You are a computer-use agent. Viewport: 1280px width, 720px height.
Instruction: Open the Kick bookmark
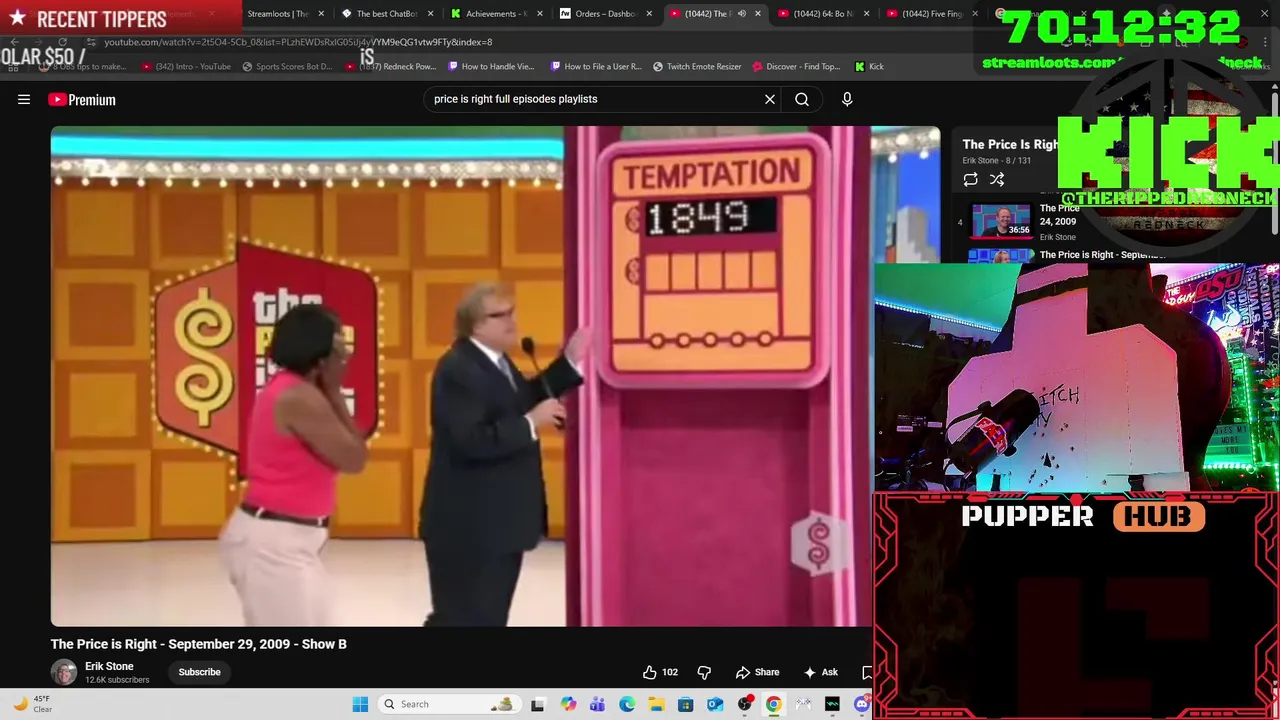coord(869,67)
